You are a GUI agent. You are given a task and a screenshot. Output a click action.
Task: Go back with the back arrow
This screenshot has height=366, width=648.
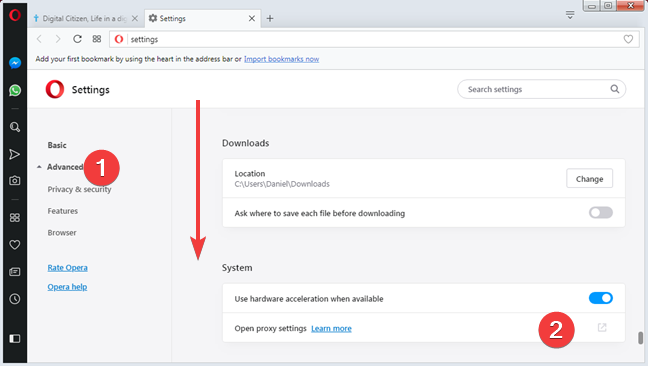point(39,39)
